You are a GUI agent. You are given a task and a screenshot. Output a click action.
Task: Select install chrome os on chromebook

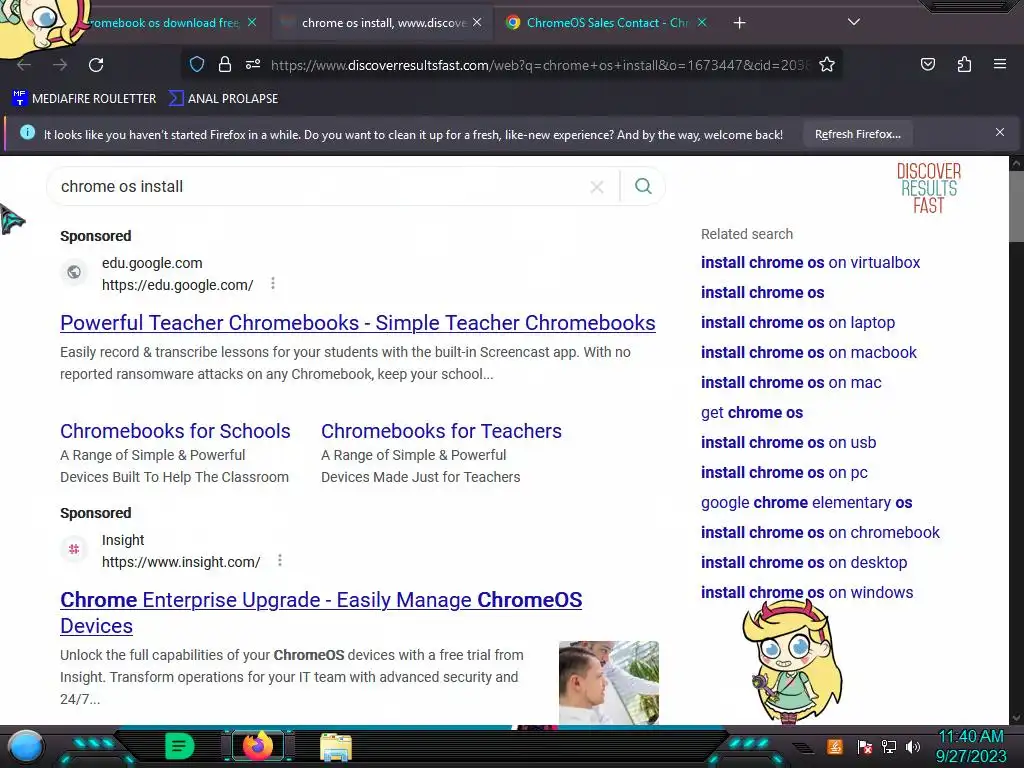pos(820,533)
